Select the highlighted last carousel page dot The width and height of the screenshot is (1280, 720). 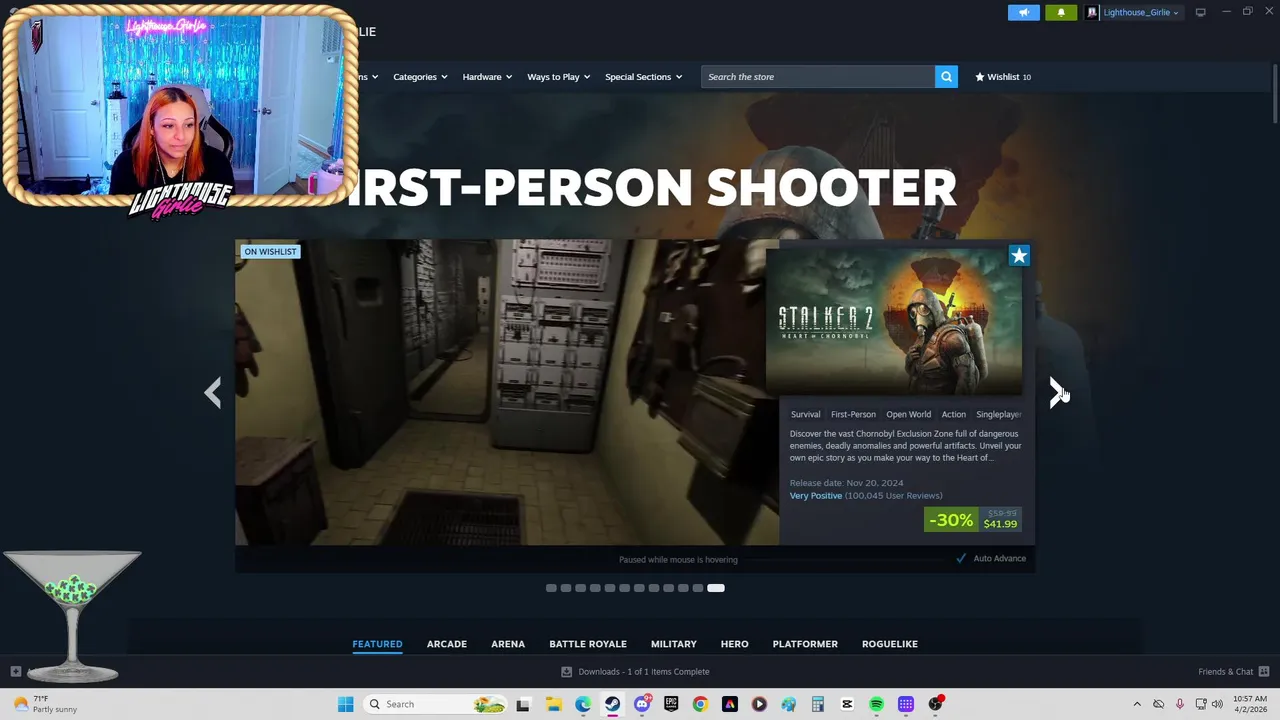(x=716, y=588)
